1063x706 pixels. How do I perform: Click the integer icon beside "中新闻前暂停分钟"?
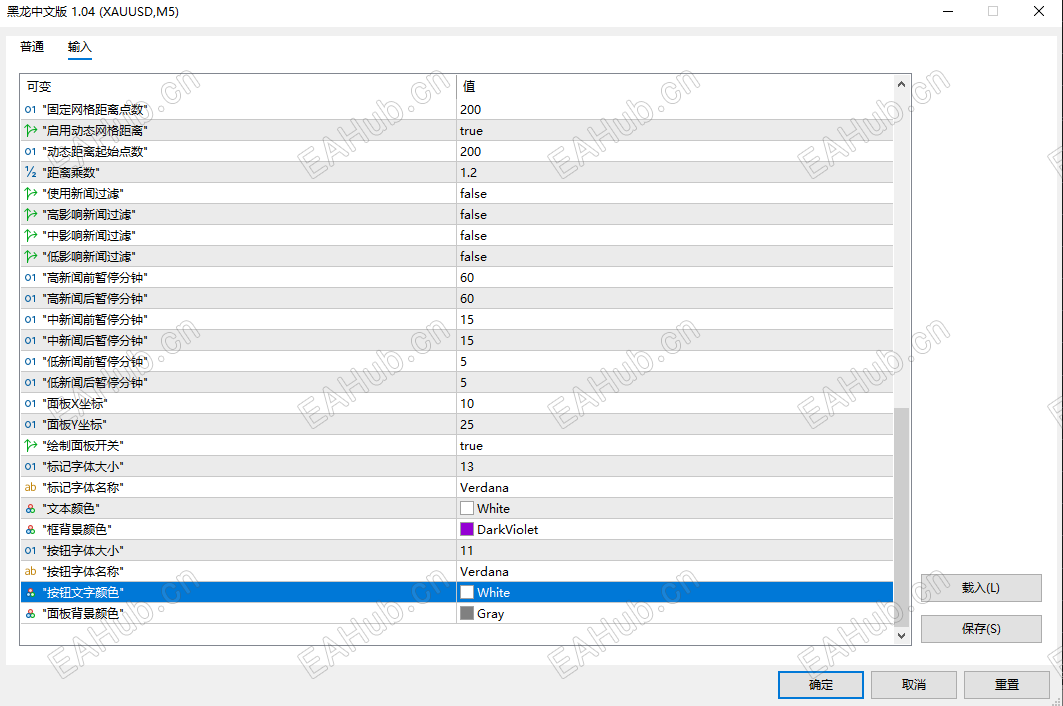click(31, 319)
